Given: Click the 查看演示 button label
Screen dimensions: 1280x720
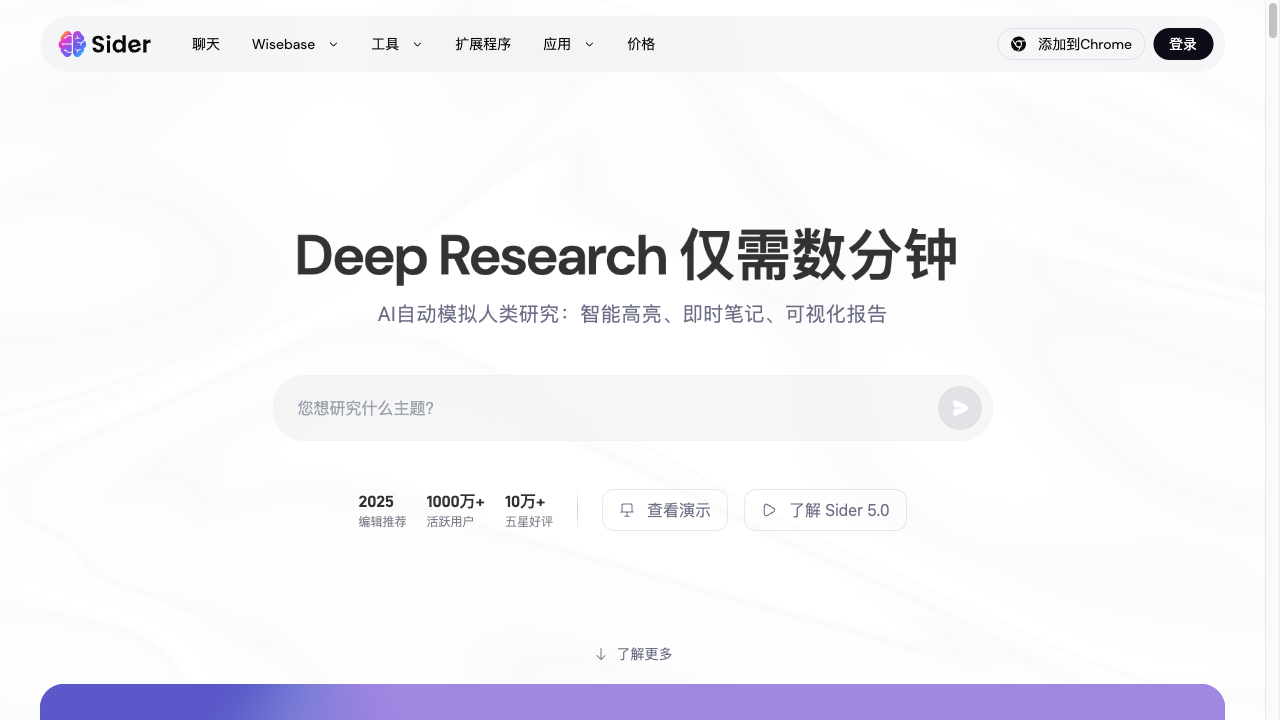Looking at the screenshot, I should pyautogui.click(x=678, y=510).
